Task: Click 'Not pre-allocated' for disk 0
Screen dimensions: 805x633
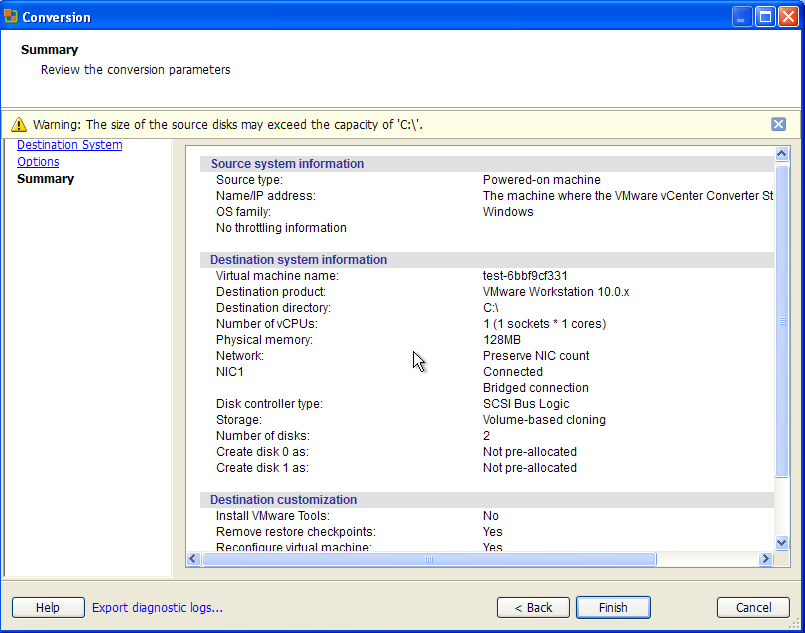Action: pos(530,452)
